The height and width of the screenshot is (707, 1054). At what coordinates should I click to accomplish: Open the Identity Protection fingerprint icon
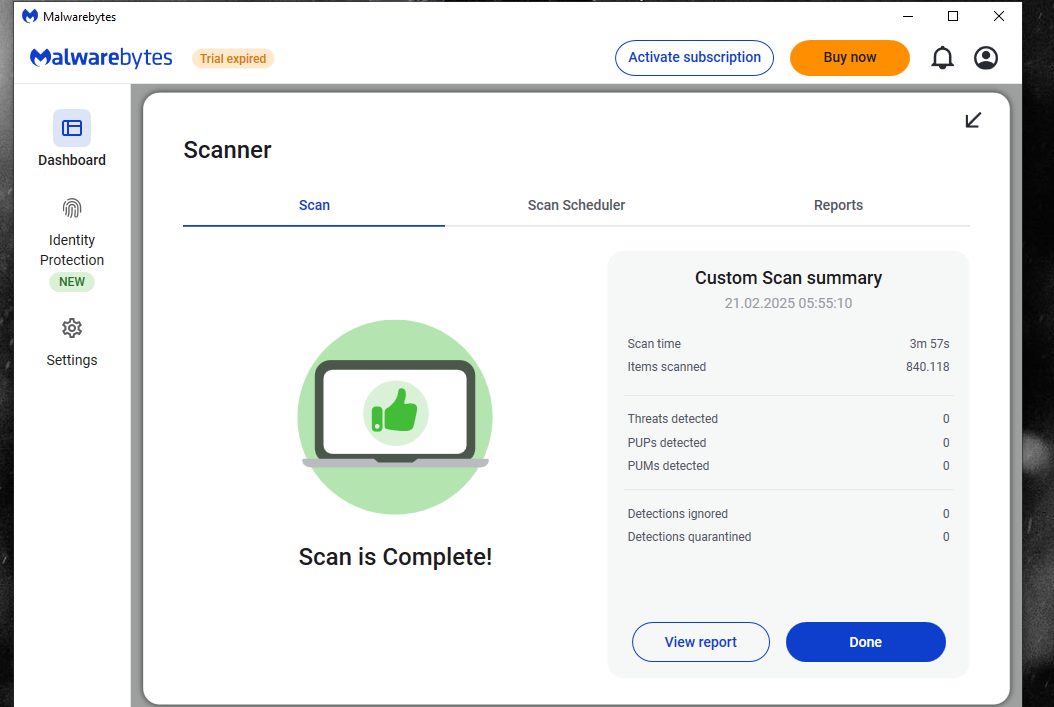[x=72, y=208]
